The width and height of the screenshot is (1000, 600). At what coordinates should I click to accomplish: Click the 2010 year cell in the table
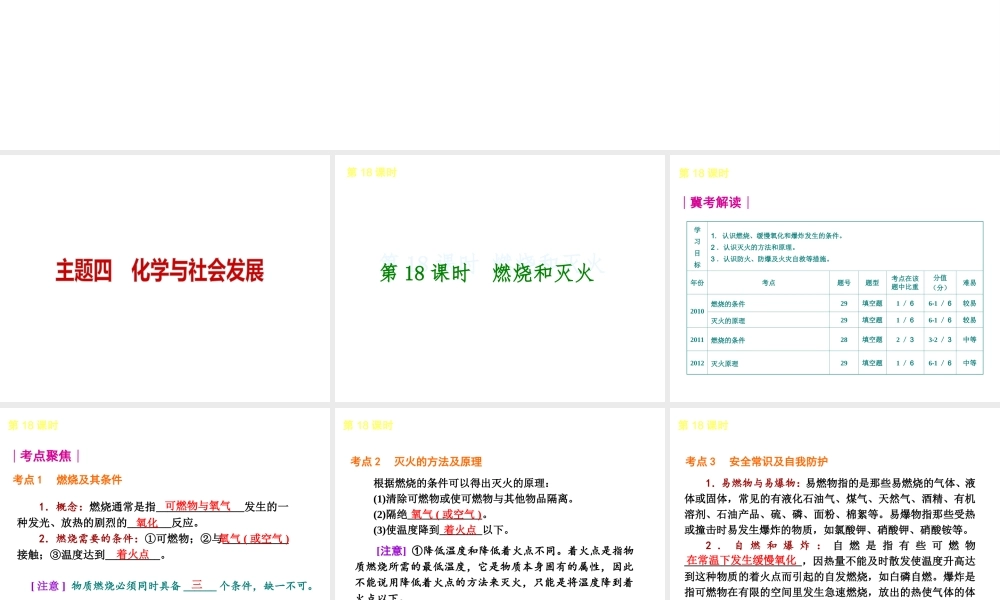point(697,311)
